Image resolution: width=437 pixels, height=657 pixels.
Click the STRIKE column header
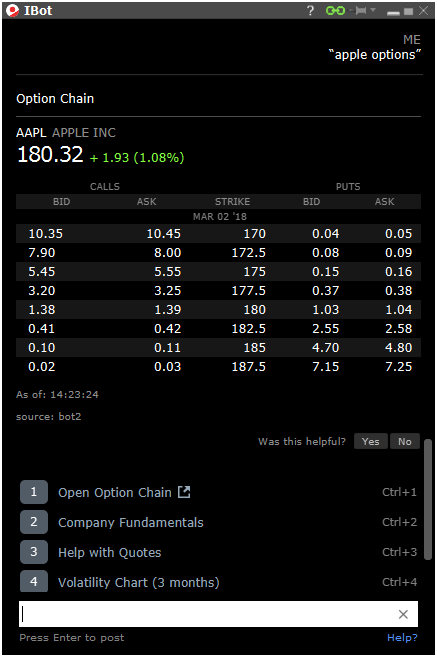coord(233,202)
